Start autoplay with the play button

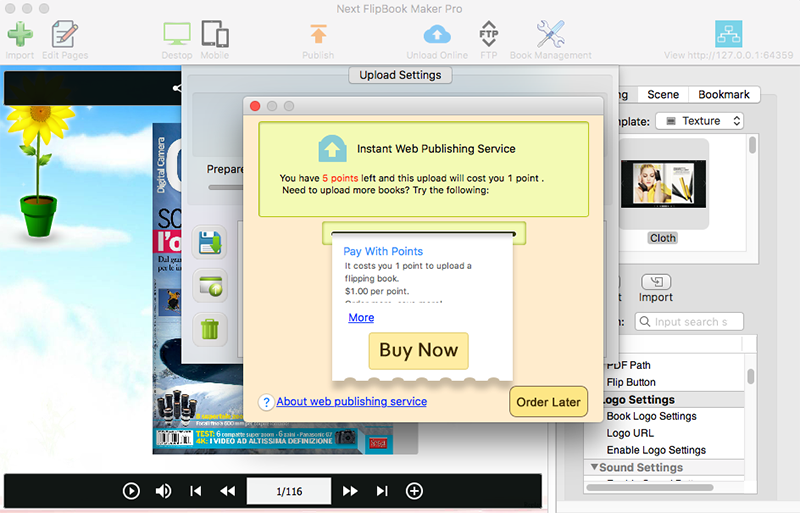(x=131, y=491)
